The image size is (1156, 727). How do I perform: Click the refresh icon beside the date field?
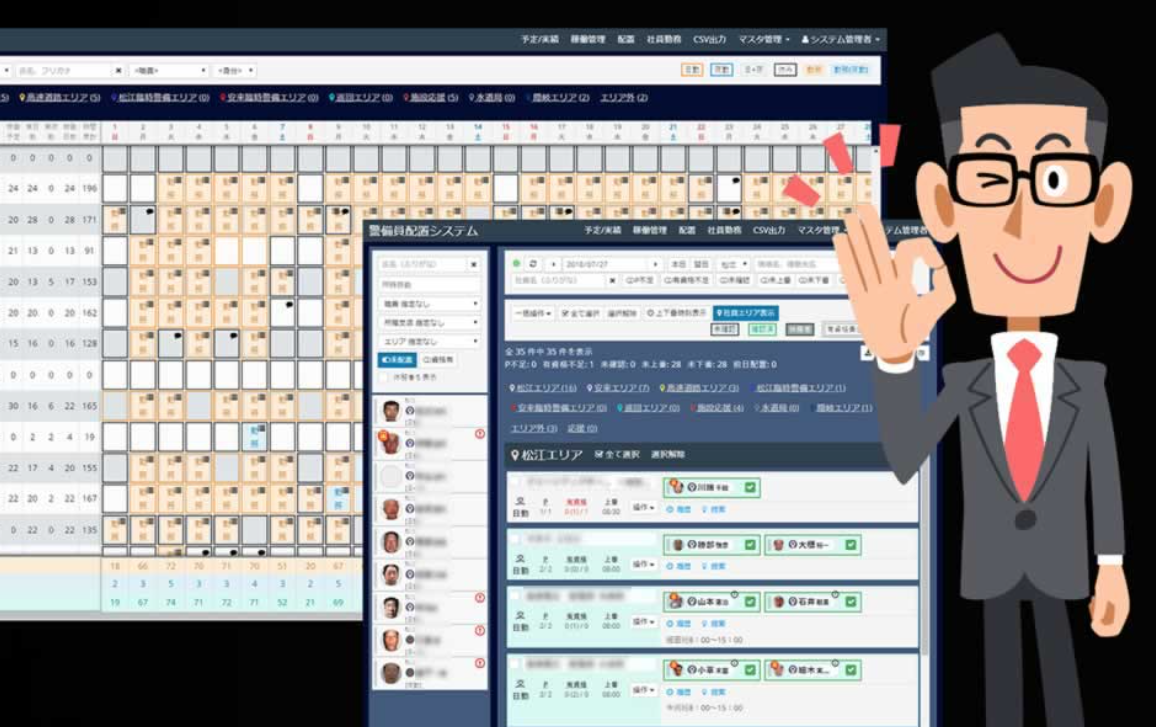point(533,264)
